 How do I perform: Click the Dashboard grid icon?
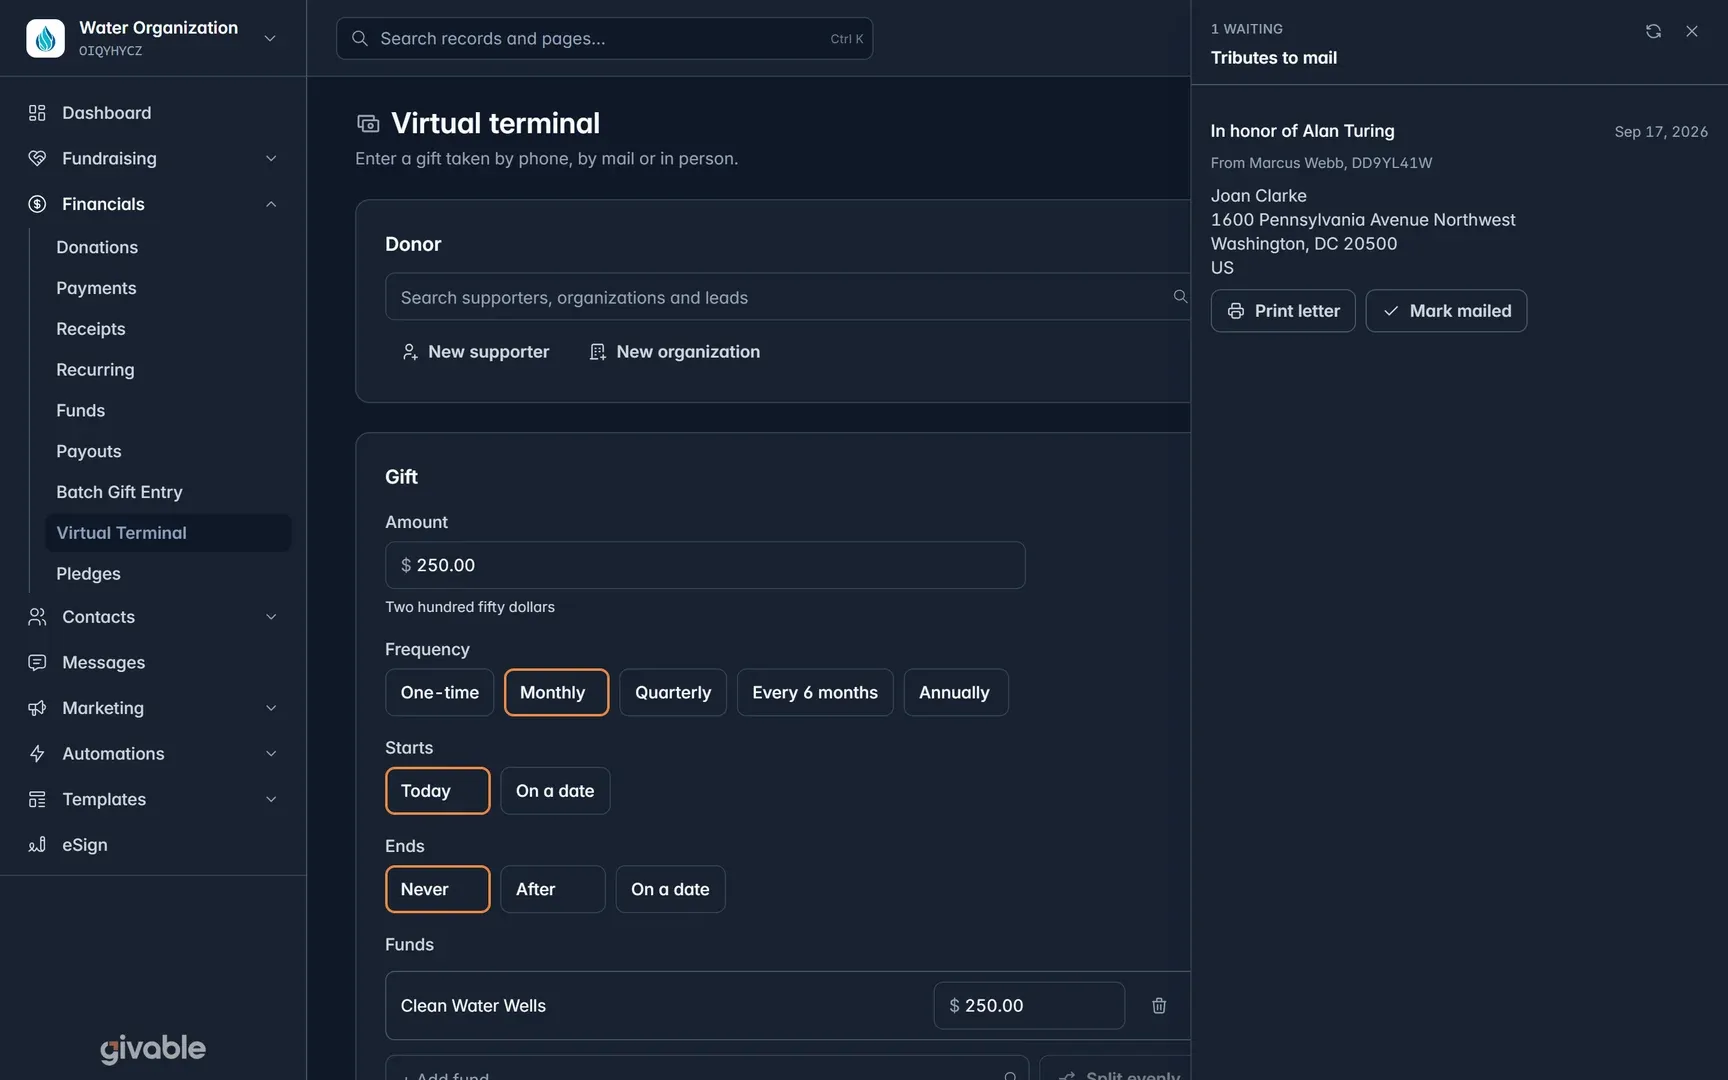click(x=37, y=113)
